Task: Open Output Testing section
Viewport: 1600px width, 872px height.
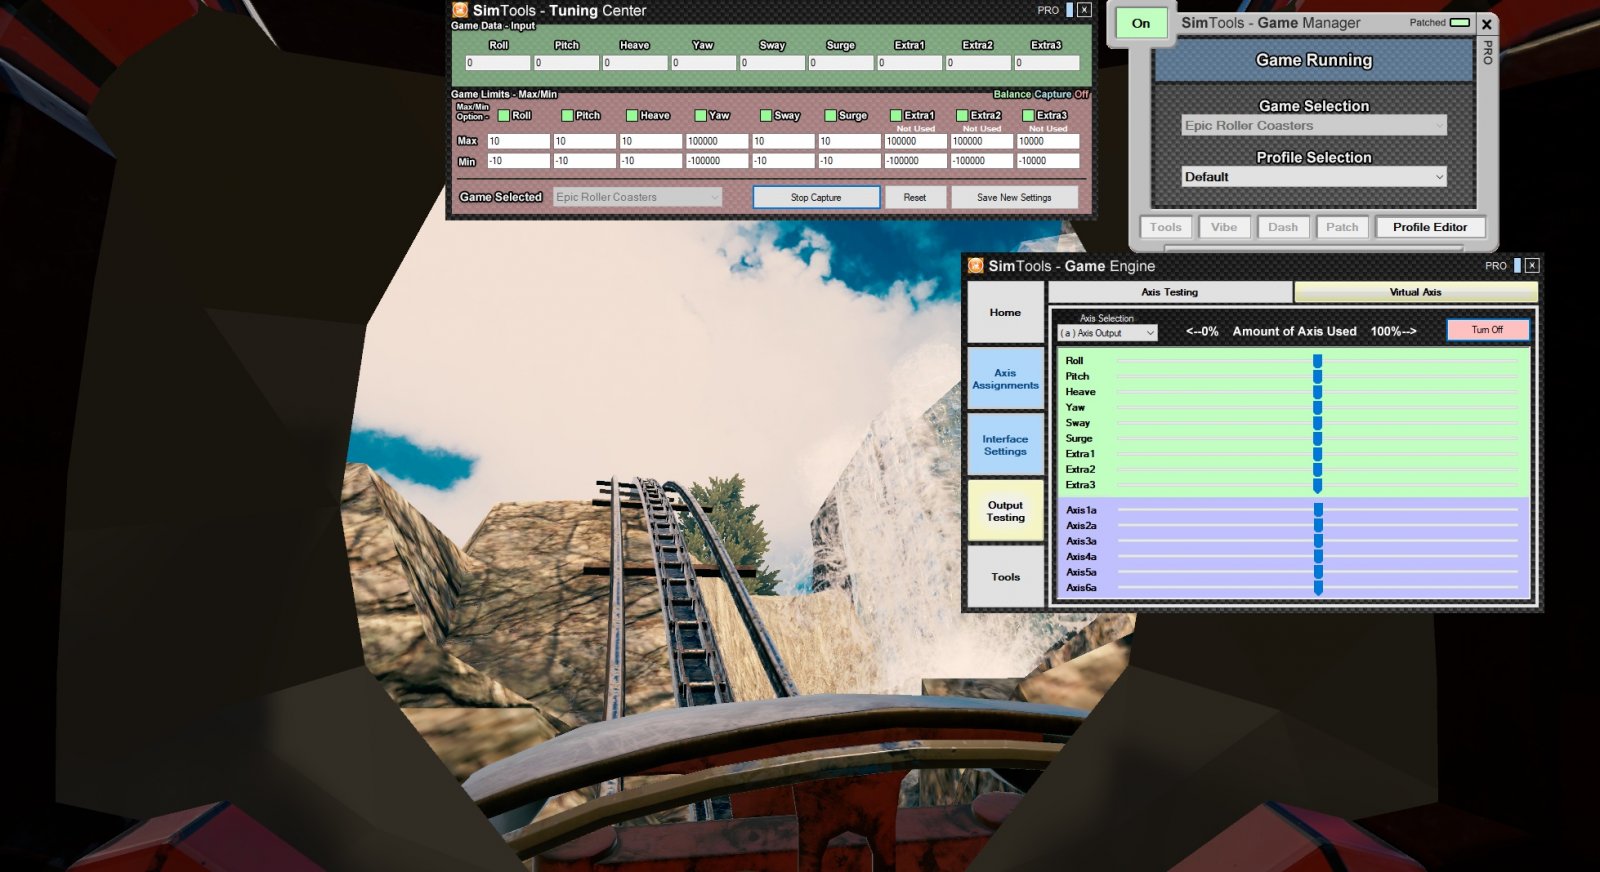Action: pos(1005,510)
